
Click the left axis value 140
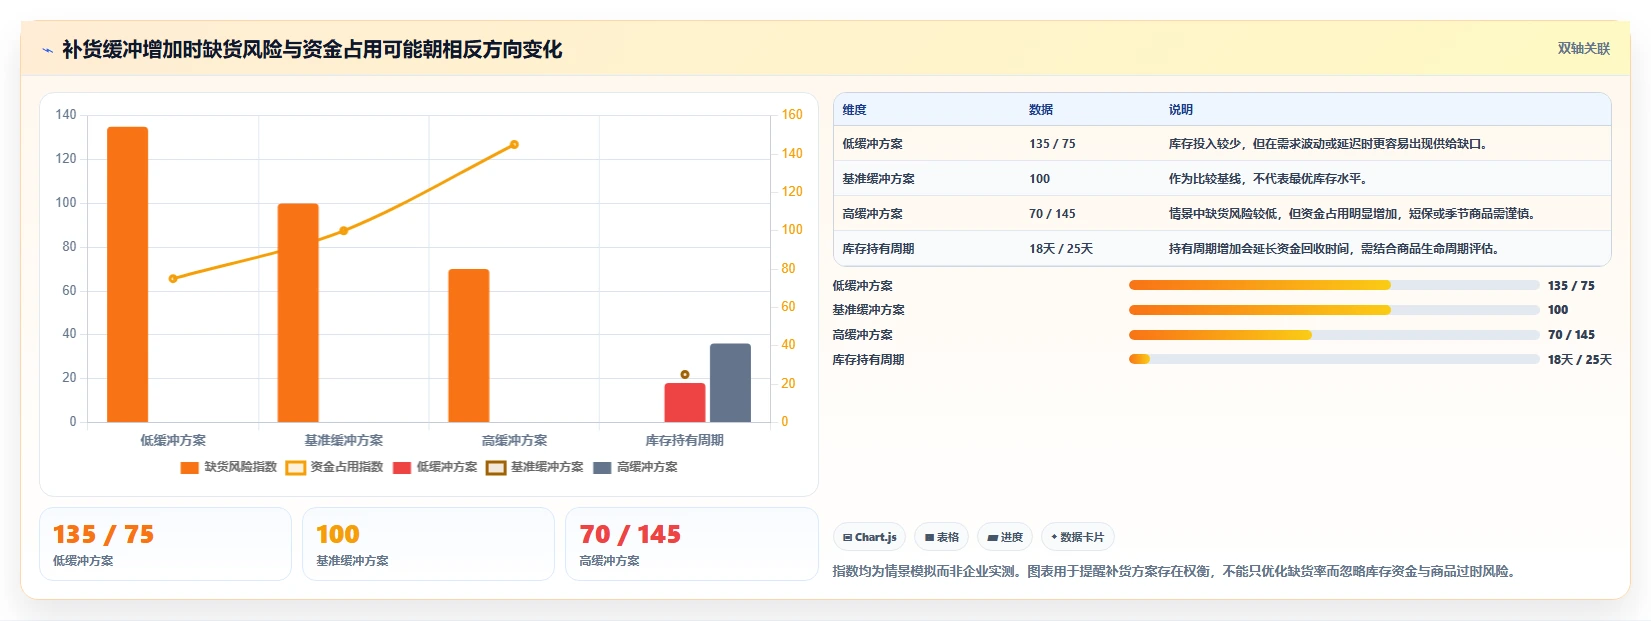pyautogui.click(x=66, y=115)
